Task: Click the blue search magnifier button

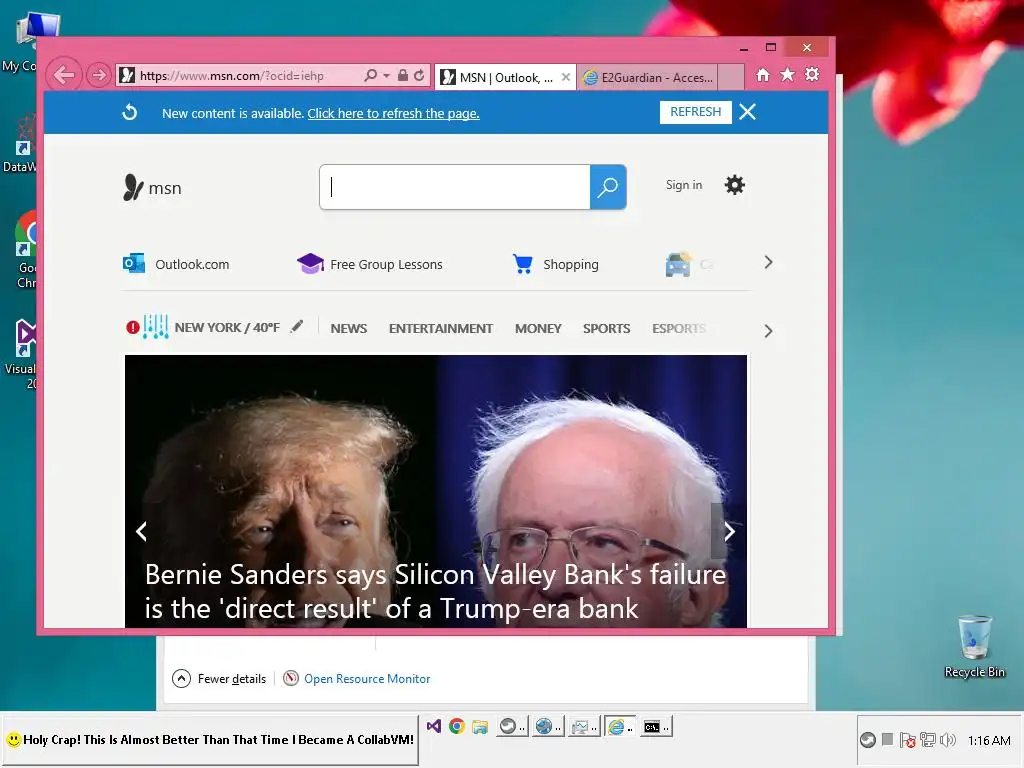Action: coord(608,187)
